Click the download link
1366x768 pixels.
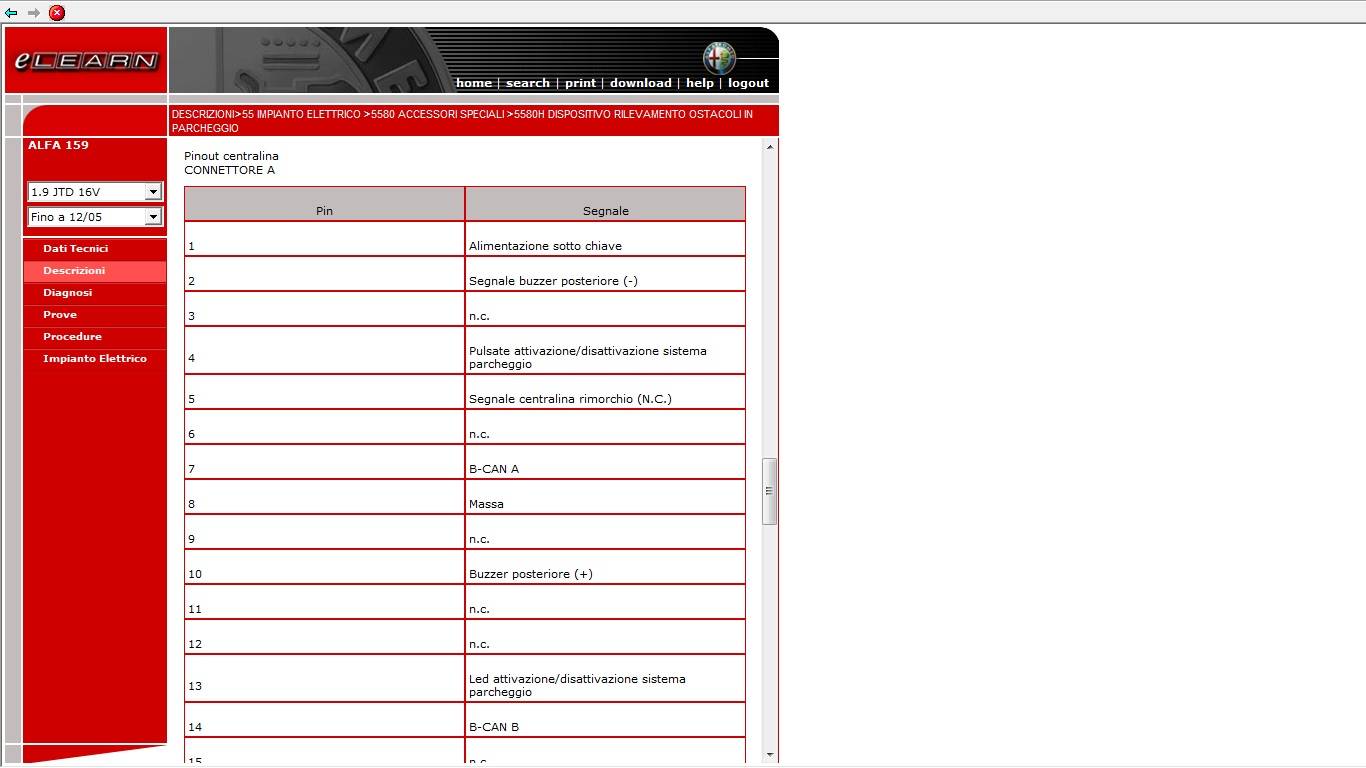640,83
